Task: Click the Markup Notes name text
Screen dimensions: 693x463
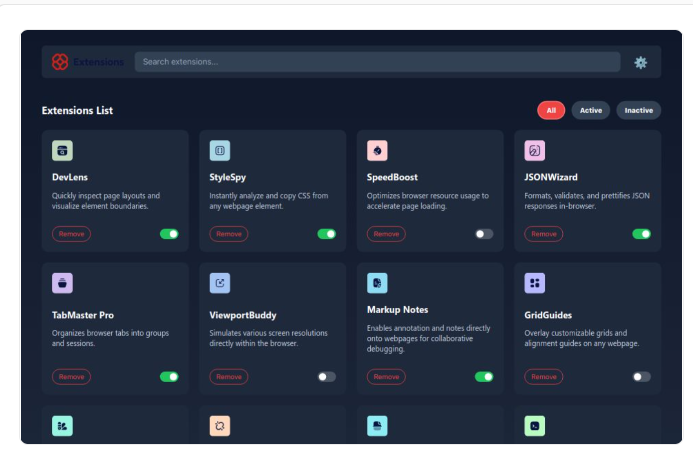Action: point(397,310)
